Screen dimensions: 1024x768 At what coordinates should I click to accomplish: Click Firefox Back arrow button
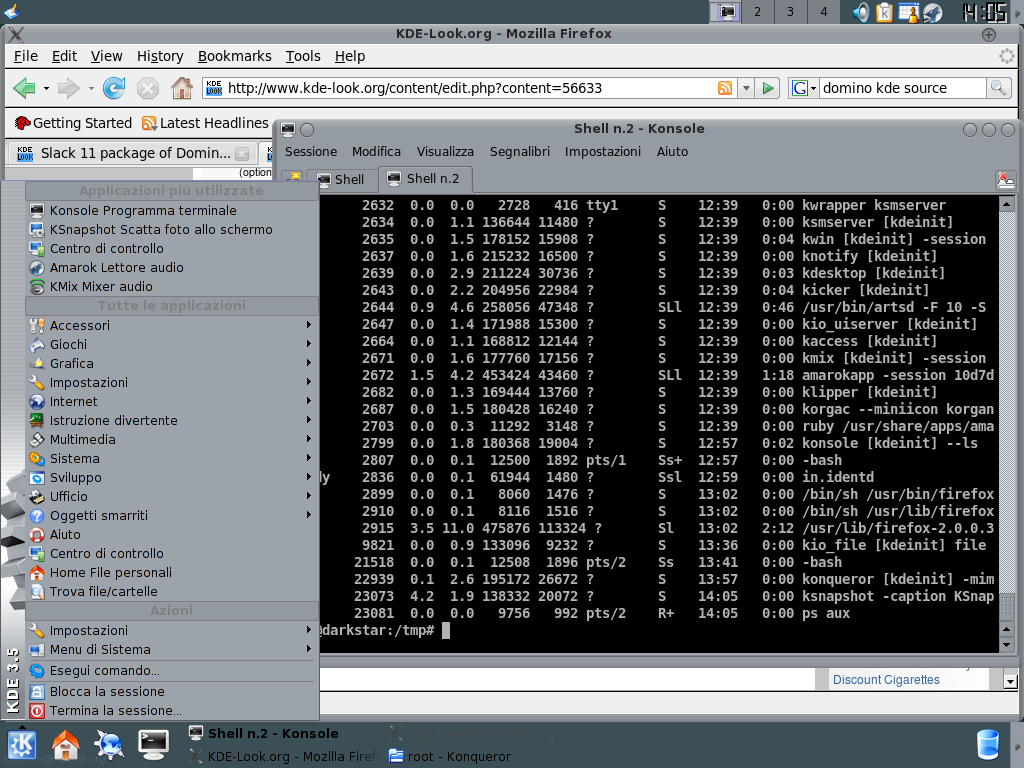click(x=24, y=88)
